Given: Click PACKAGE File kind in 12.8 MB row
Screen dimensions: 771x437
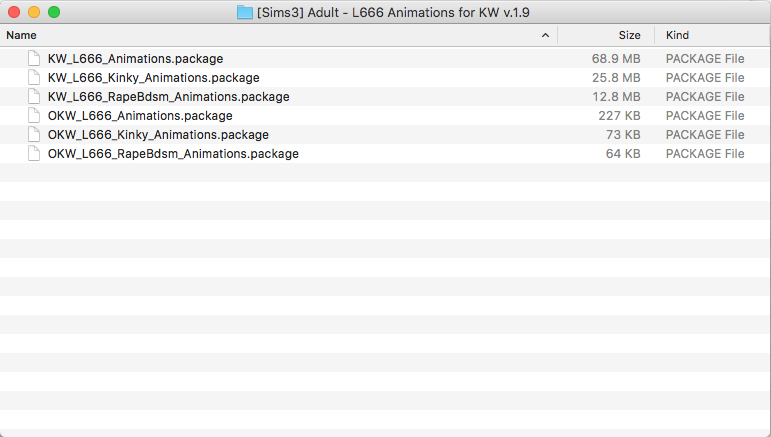Looking at the screenshot, I should 705,97.
